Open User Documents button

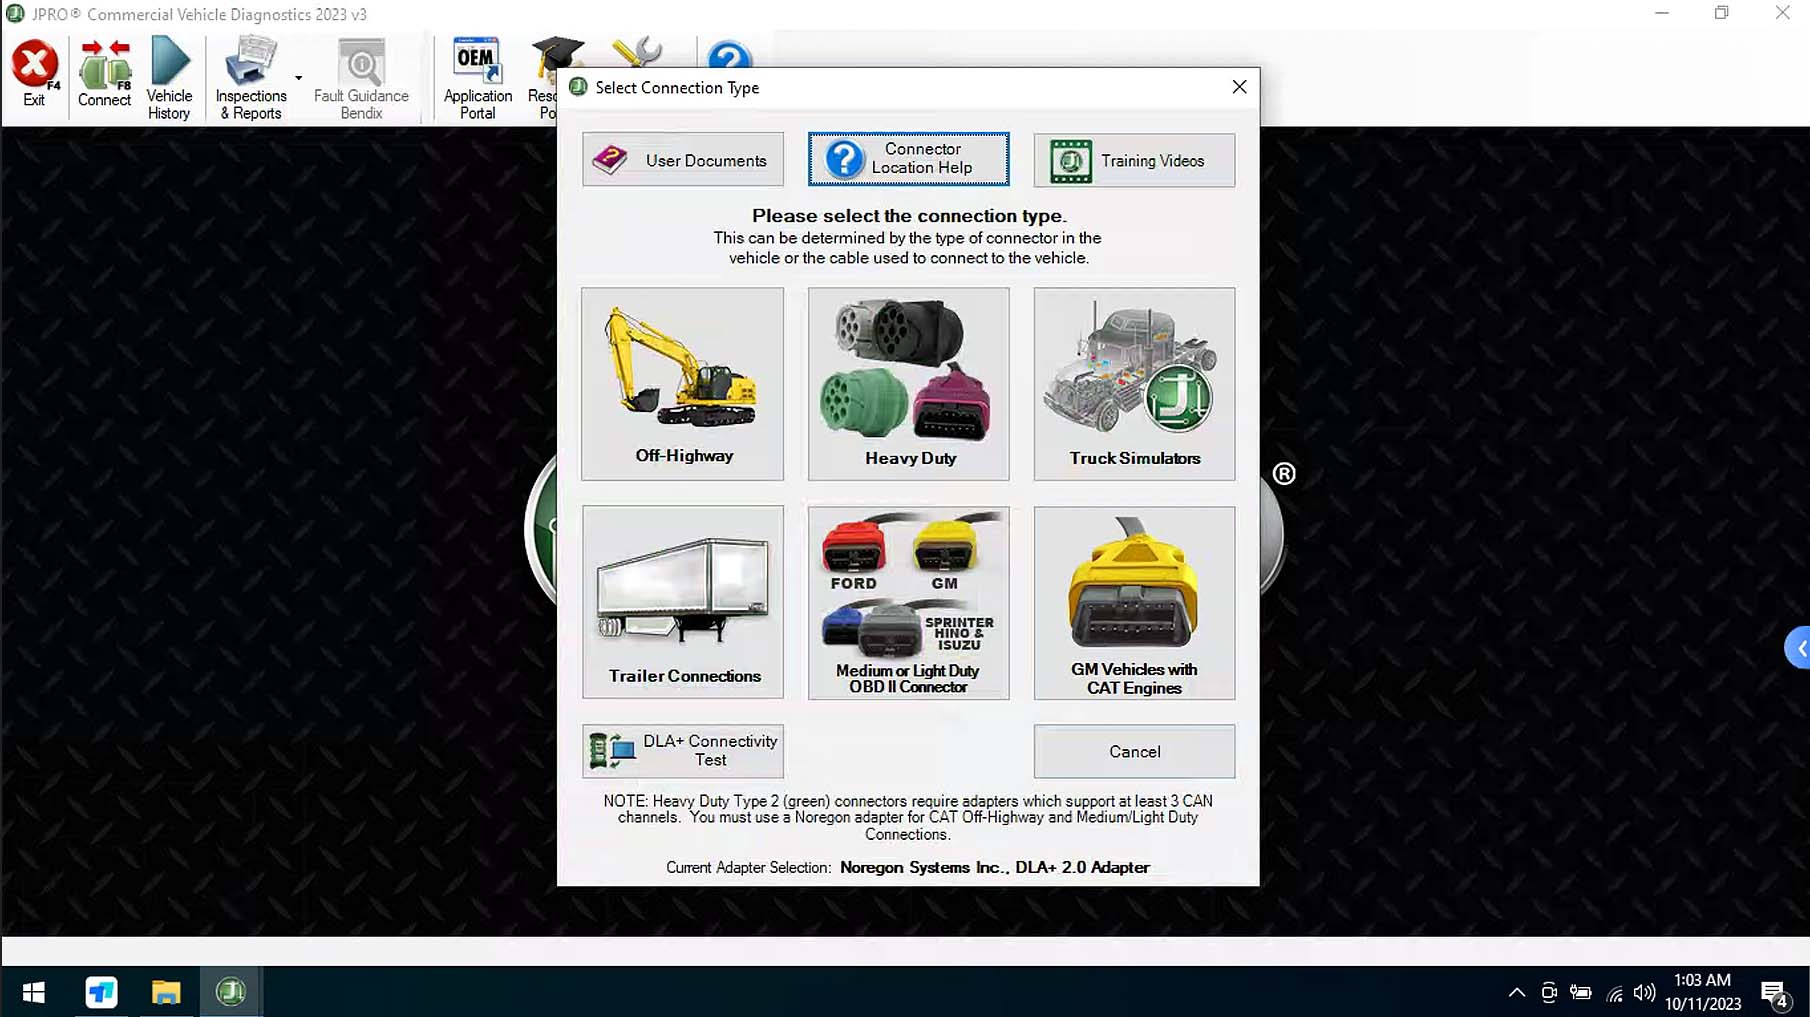tap(683, 160)
